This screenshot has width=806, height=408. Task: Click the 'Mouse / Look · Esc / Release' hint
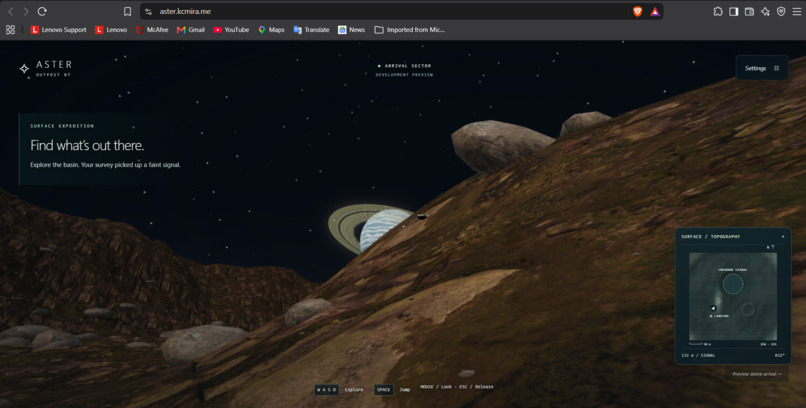tap(456, 386)
